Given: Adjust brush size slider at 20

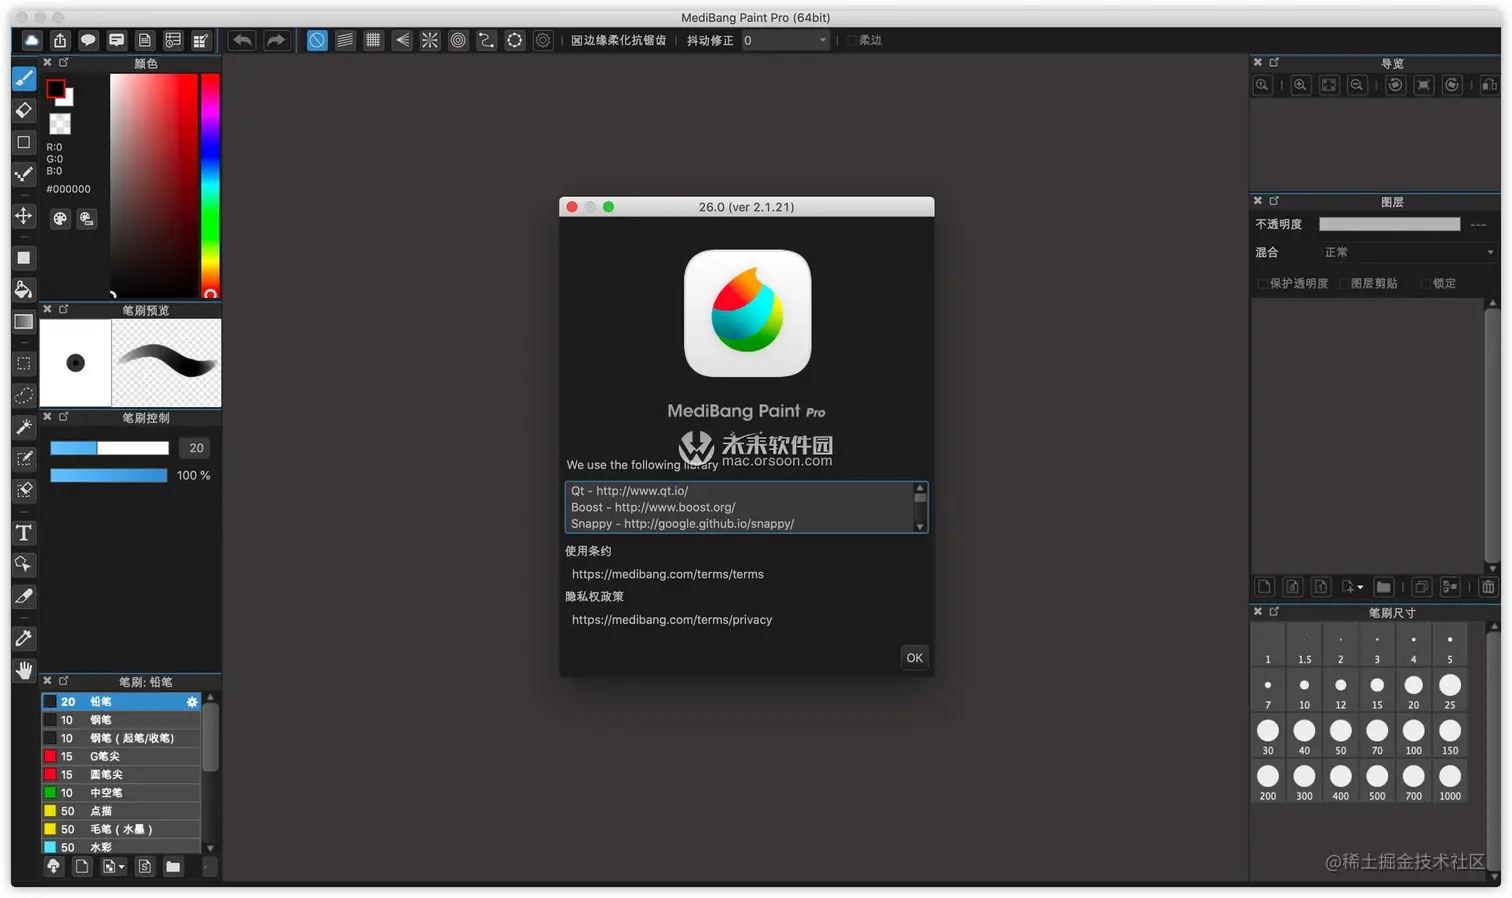Looking at the screenshot, I should pyautogui.click(x=109, y=448).
